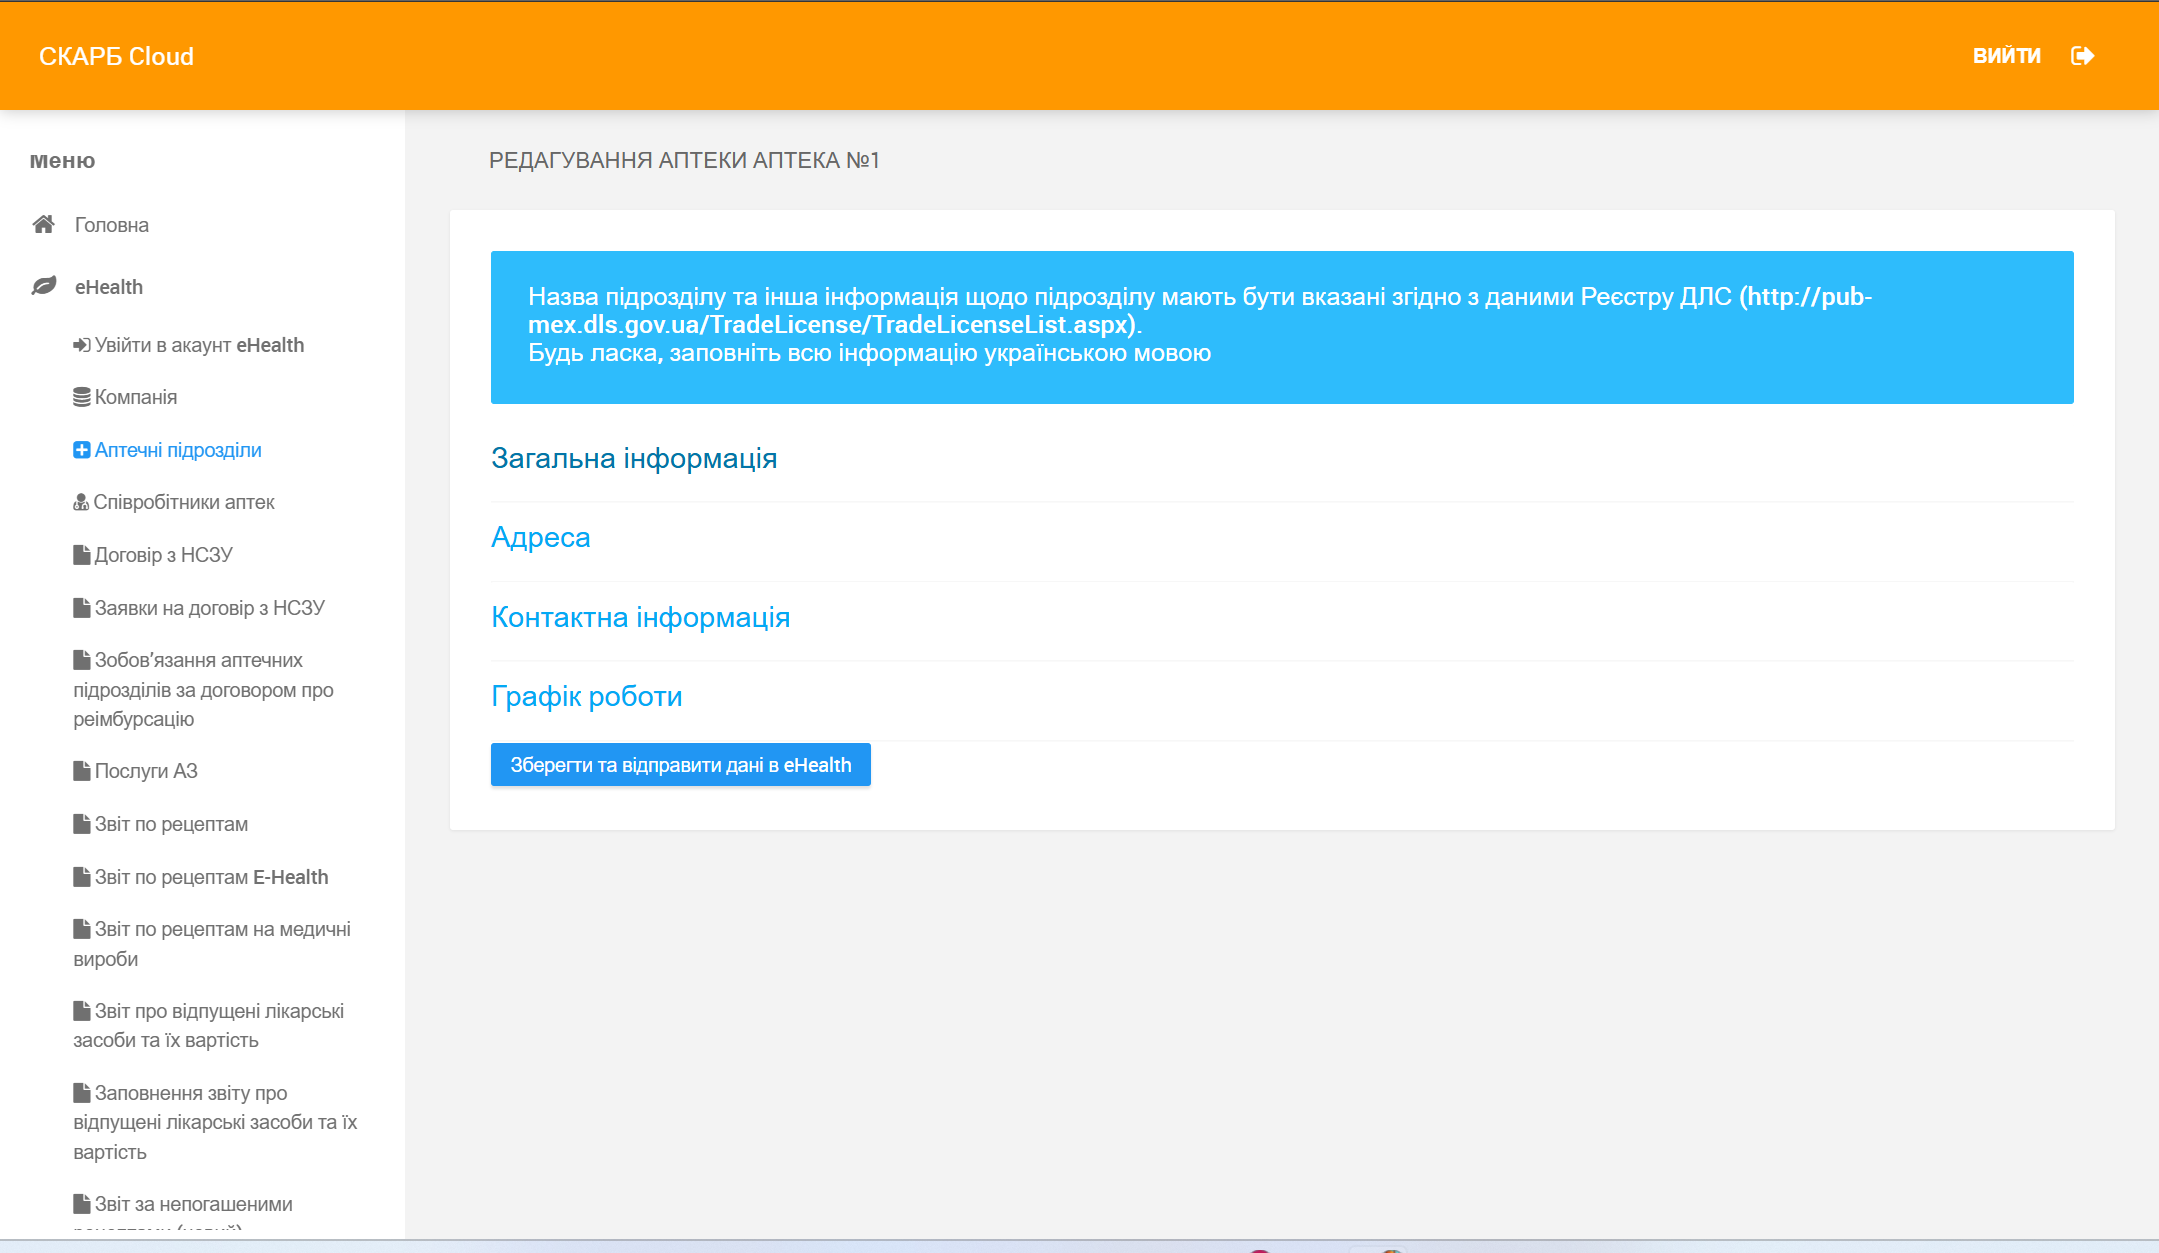Click document icon beside Послуги АЗ
Image resolution: width=2159 pixels, height=1253 pixels.
81,771
